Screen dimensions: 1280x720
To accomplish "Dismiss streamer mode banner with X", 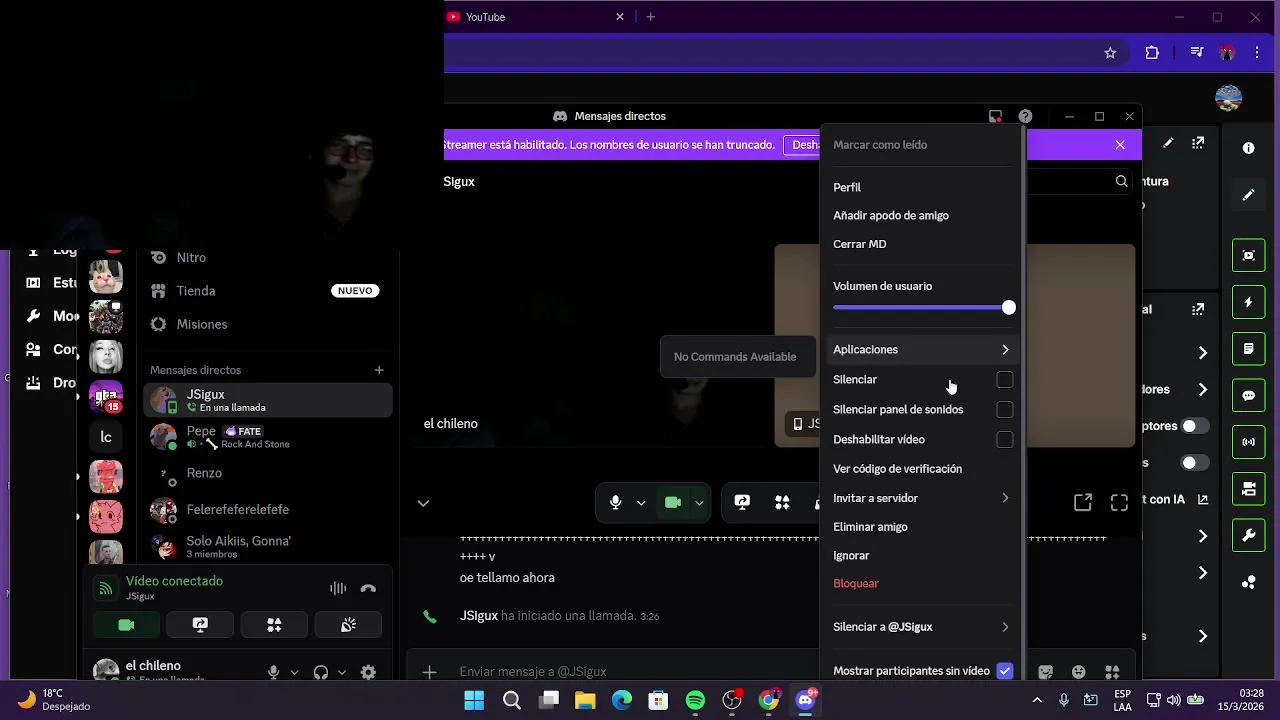I will 1120,145.
